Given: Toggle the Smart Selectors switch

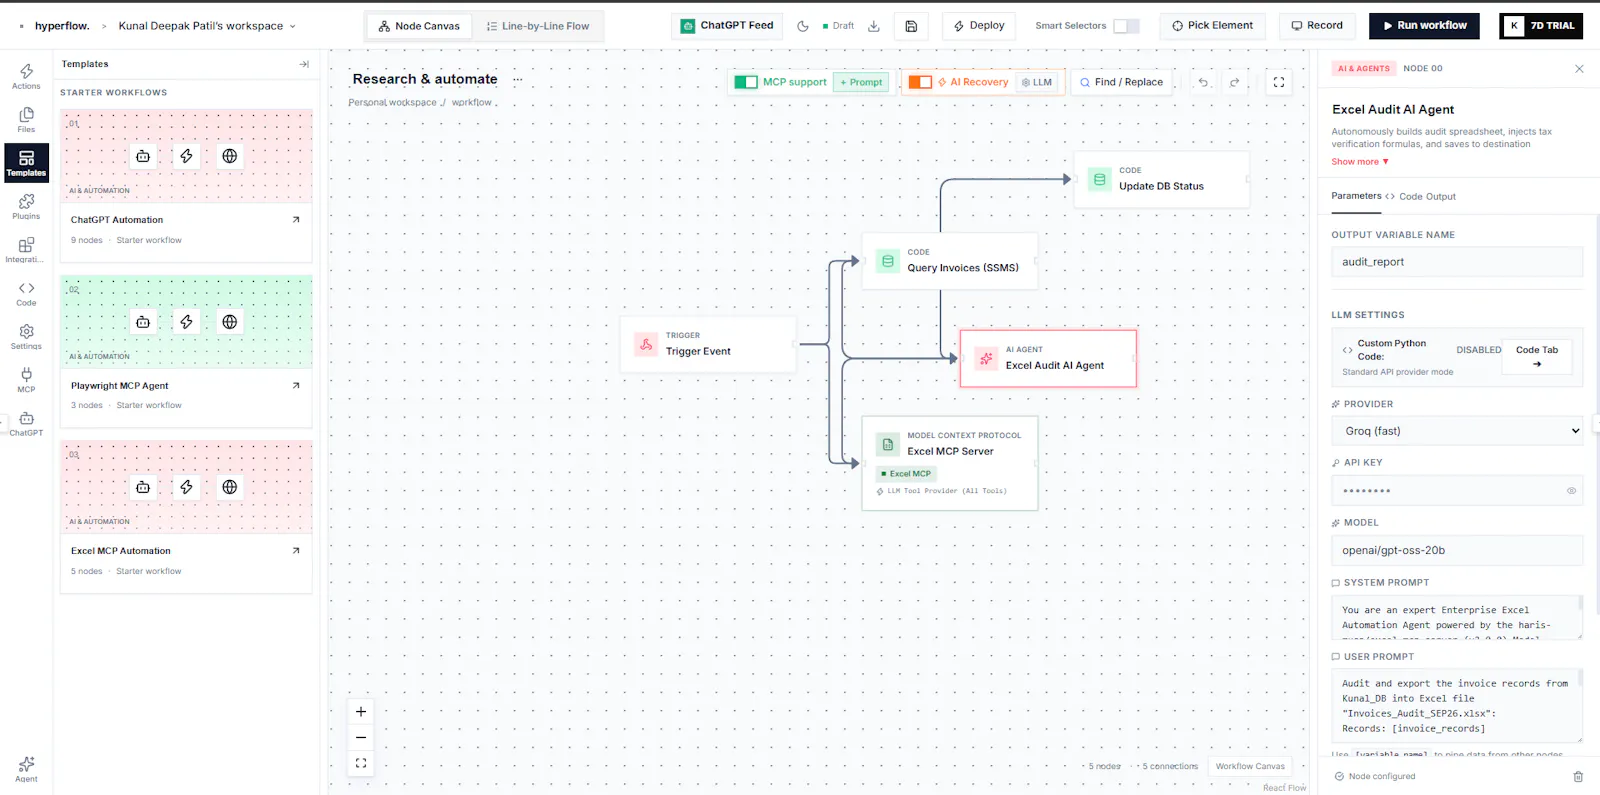Looking at the screenshot, I should pyautogui.click(x=1126, y=26).
